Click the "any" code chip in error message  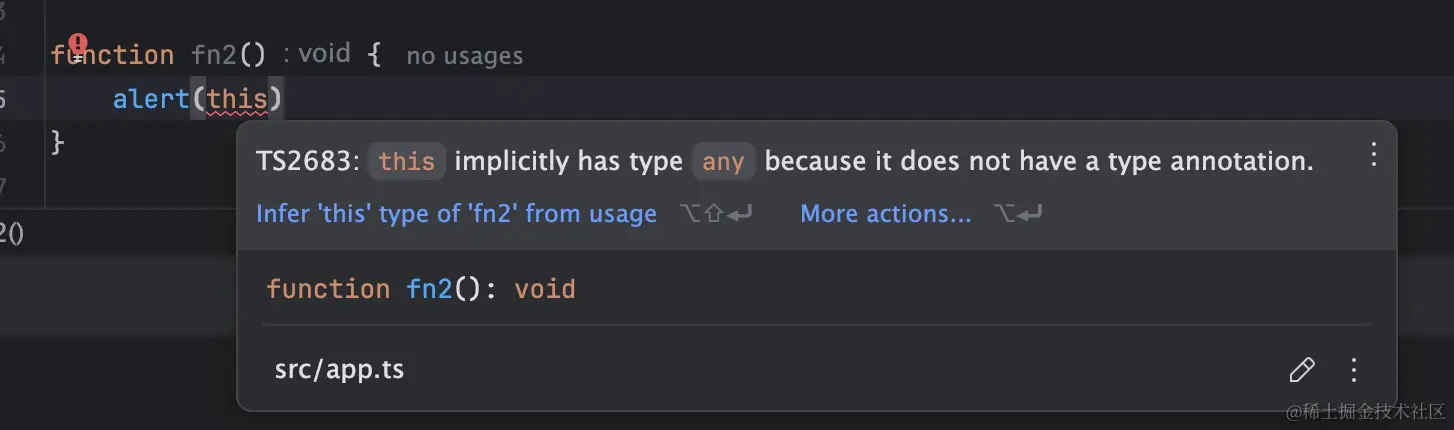click(x=723, y=162)
